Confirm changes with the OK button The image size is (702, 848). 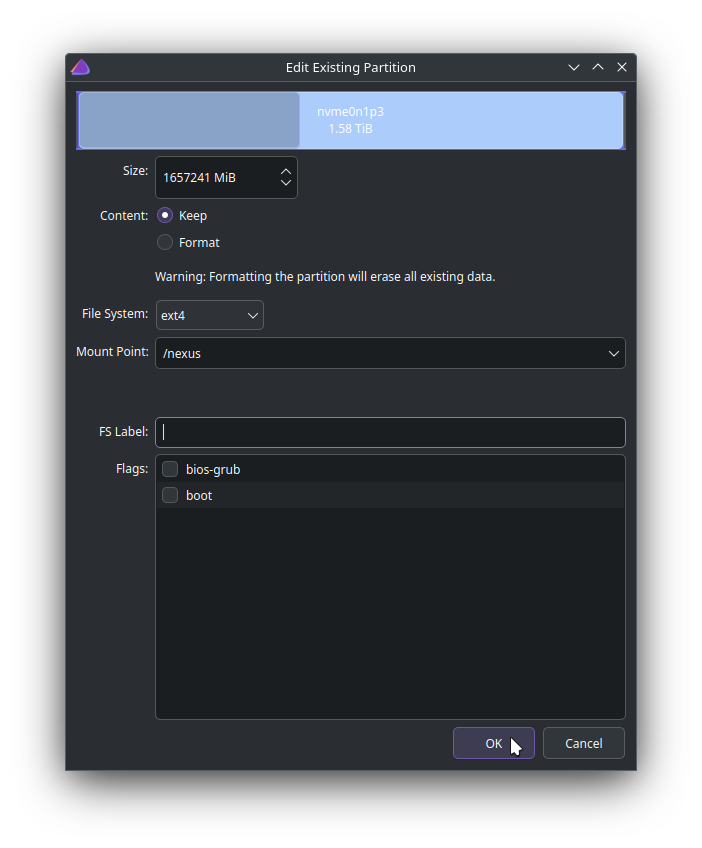(x=494, y=743)
